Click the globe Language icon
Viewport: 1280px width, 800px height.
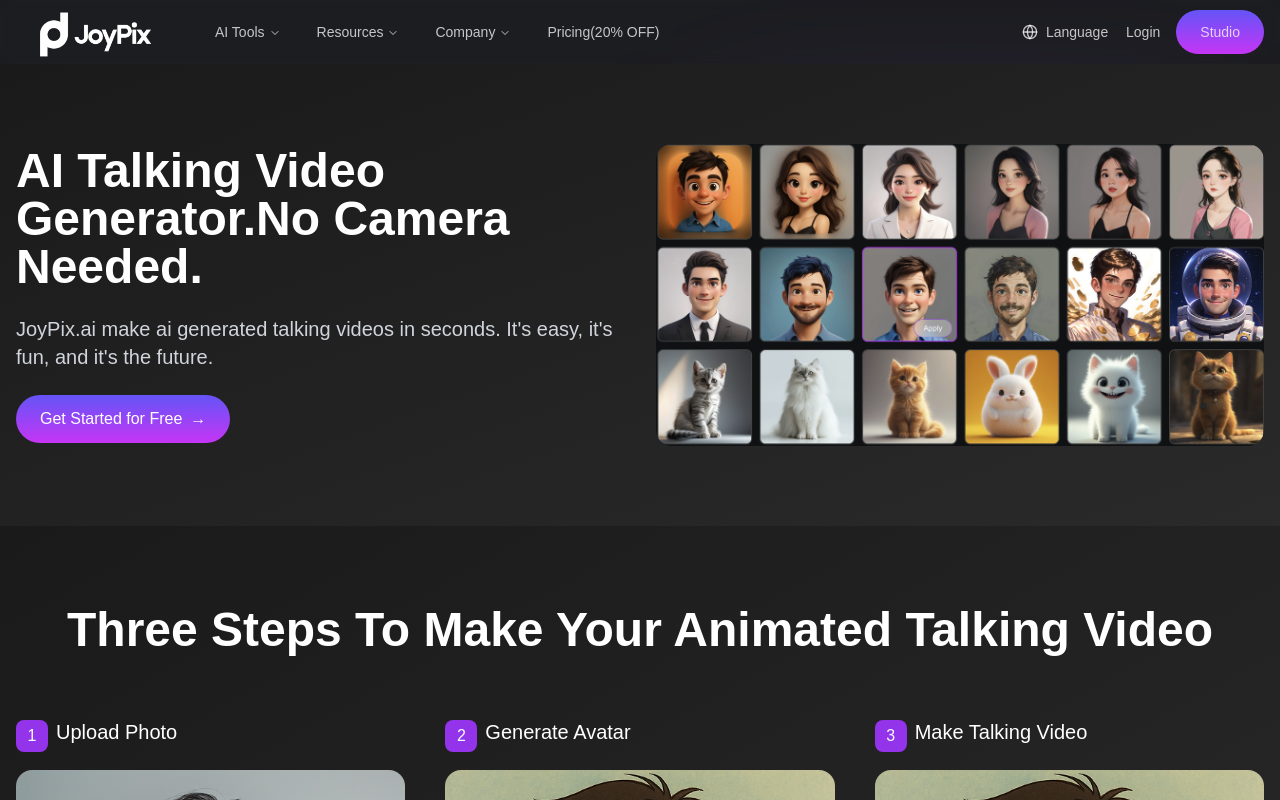click(1030, 32)
